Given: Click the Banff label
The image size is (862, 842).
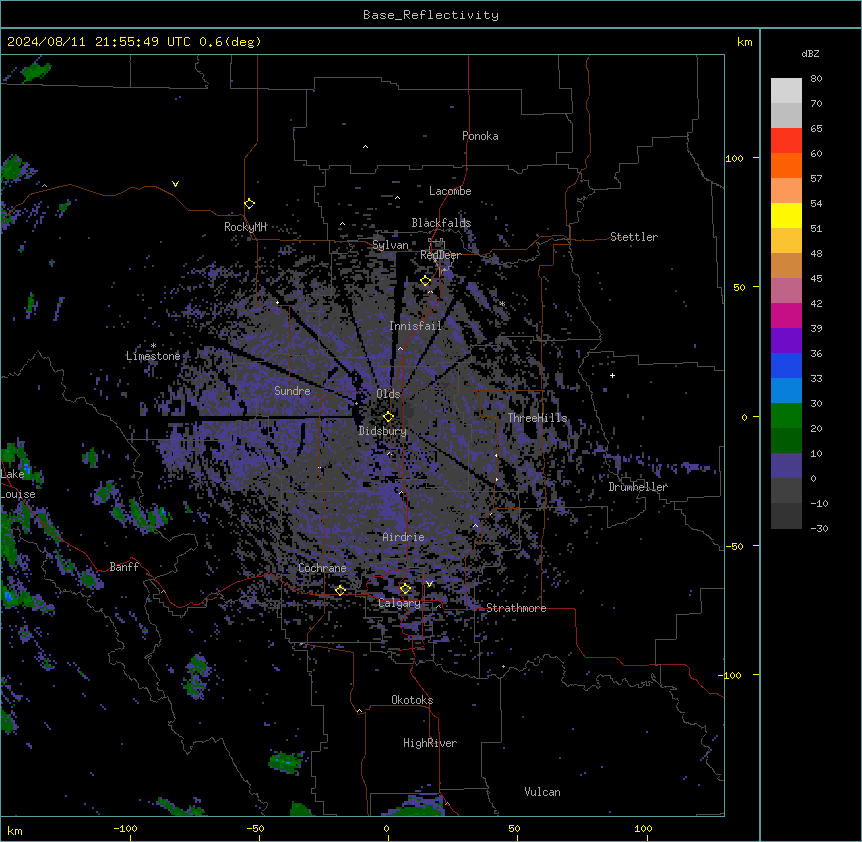Looking at the screenshot, I should 124,567.
